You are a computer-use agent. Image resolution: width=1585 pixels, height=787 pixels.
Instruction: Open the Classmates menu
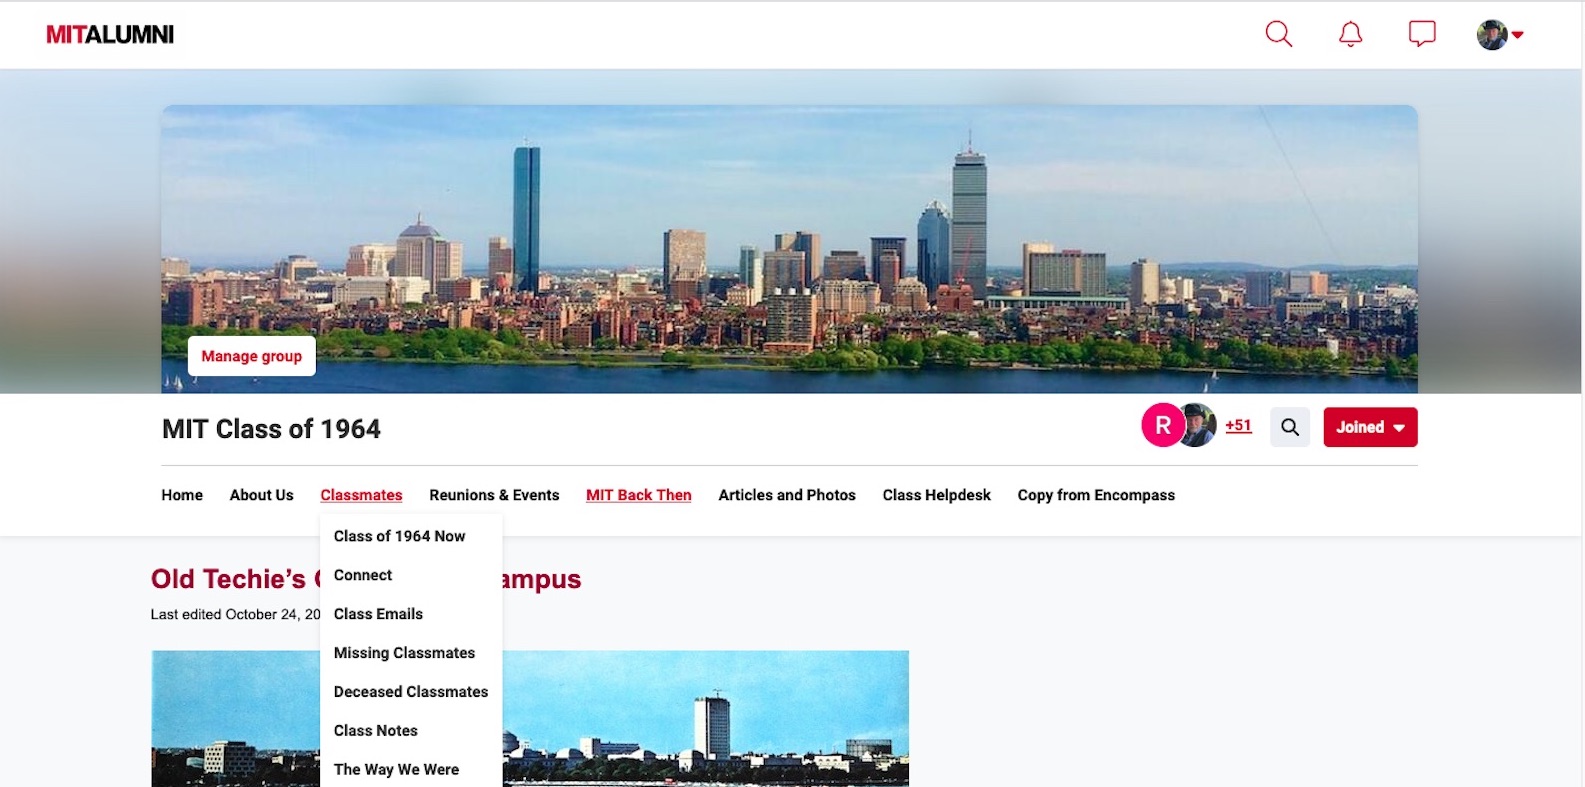[x=361, y=495]
